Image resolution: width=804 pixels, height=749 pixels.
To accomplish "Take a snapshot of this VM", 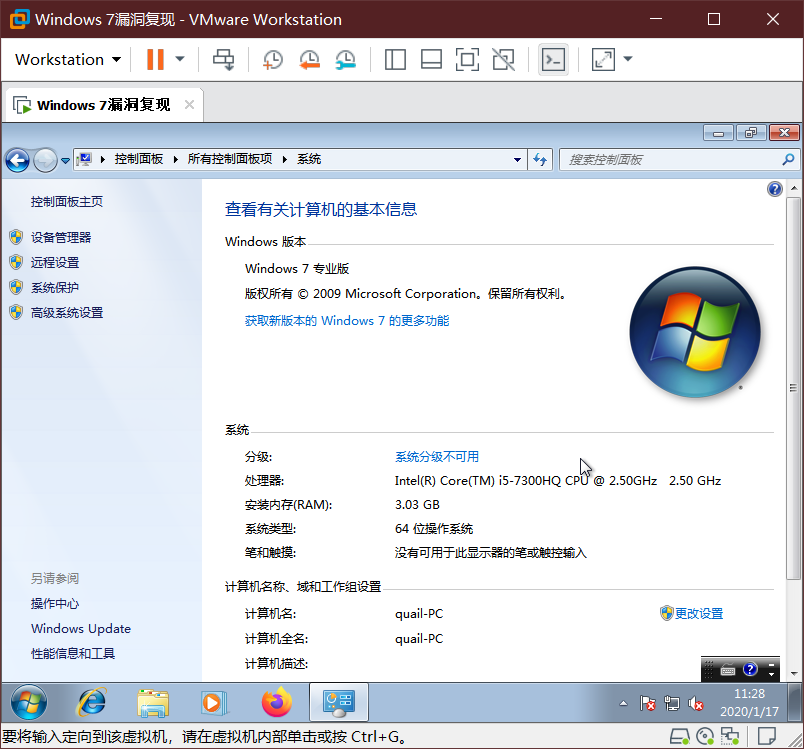I will click(x=272, y=59).
